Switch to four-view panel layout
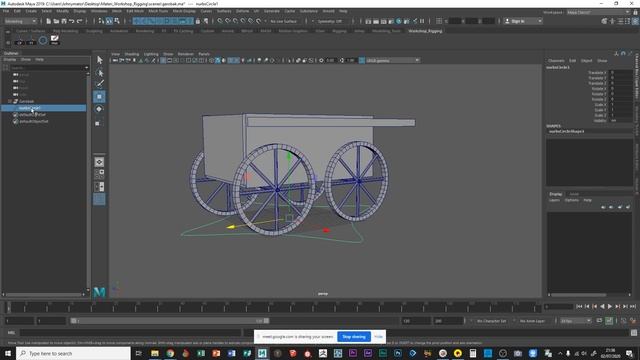Screen dimensions: 640x360 [x=99, y=174]
